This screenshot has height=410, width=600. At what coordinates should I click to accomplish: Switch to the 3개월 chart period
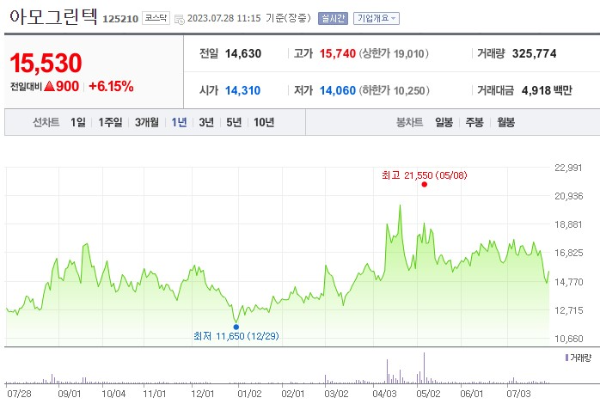coord(147,122)
